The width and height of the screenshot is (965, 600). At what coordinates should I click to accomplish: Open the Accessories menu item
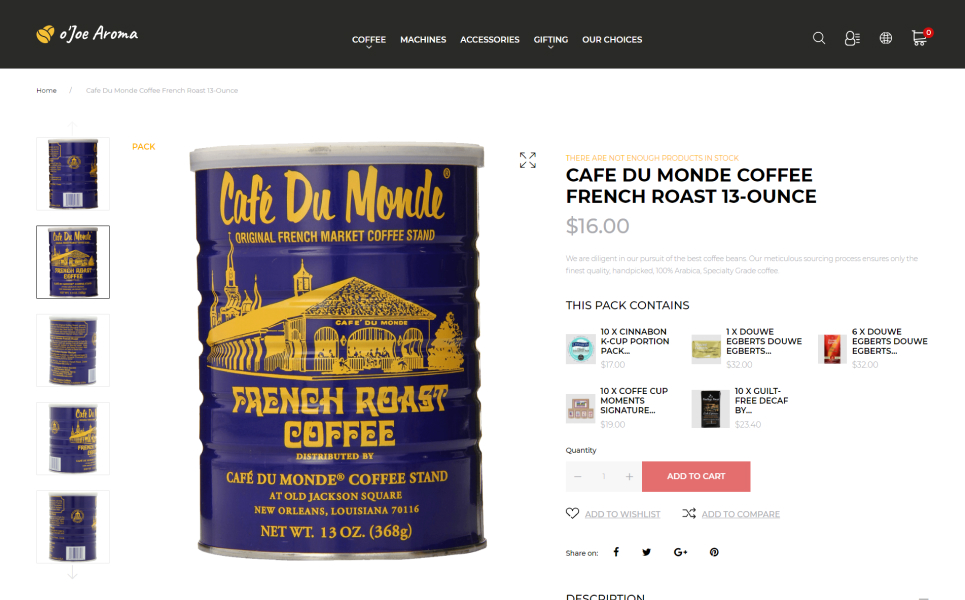(490, 39)
